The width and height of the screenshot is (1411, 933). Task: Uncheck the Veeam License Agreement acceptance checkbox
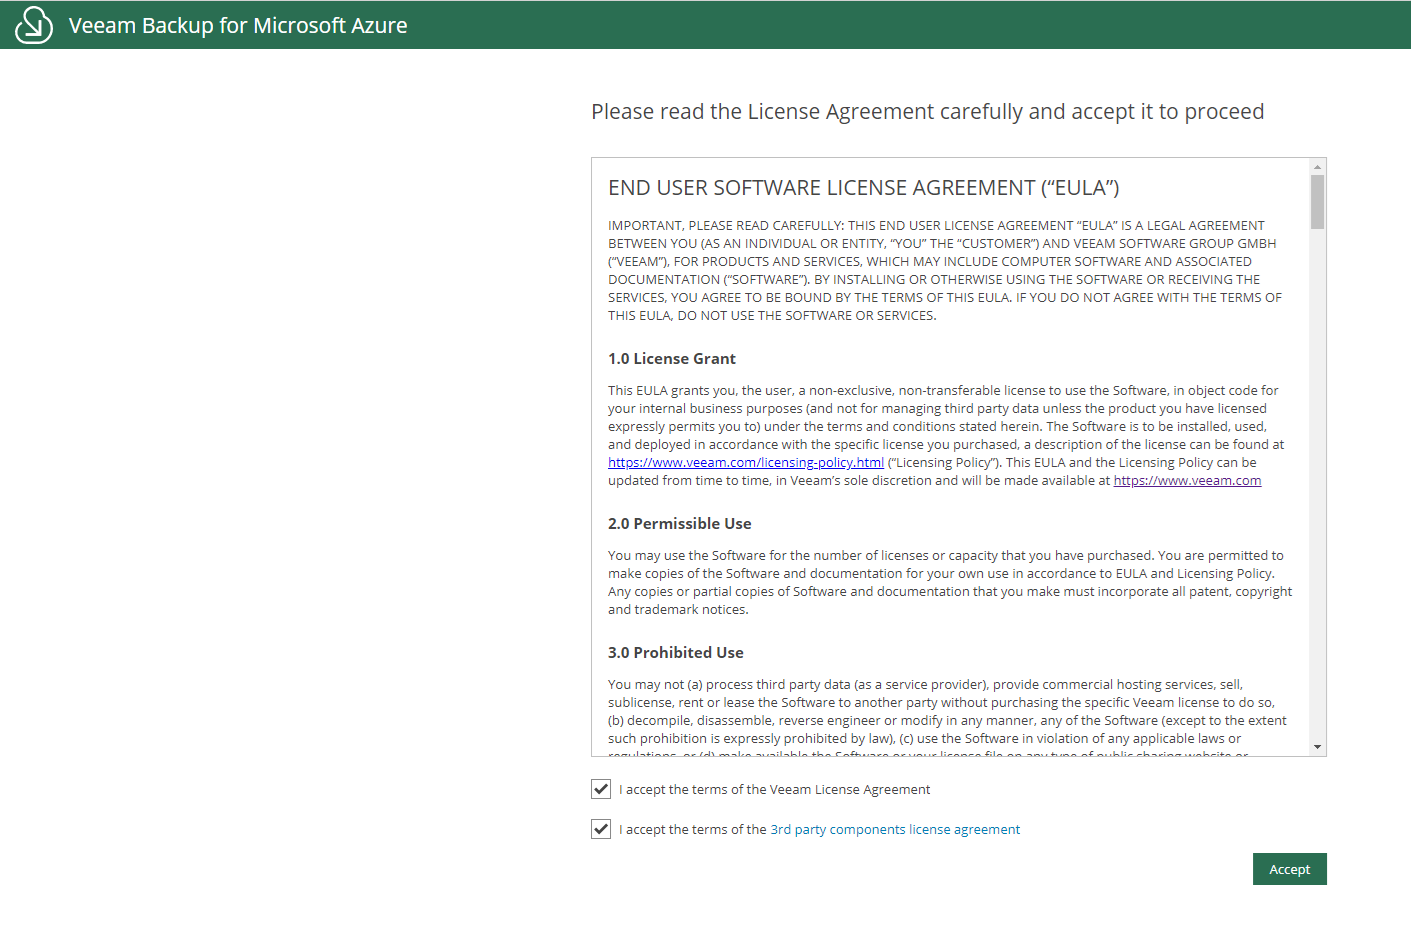601,789
